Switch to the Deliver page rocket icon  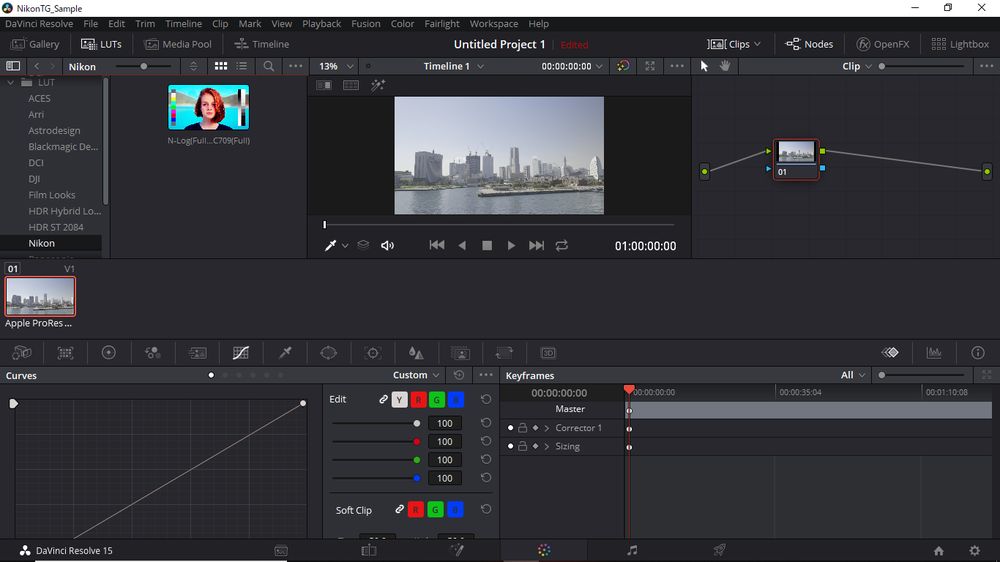coord(719,550)
